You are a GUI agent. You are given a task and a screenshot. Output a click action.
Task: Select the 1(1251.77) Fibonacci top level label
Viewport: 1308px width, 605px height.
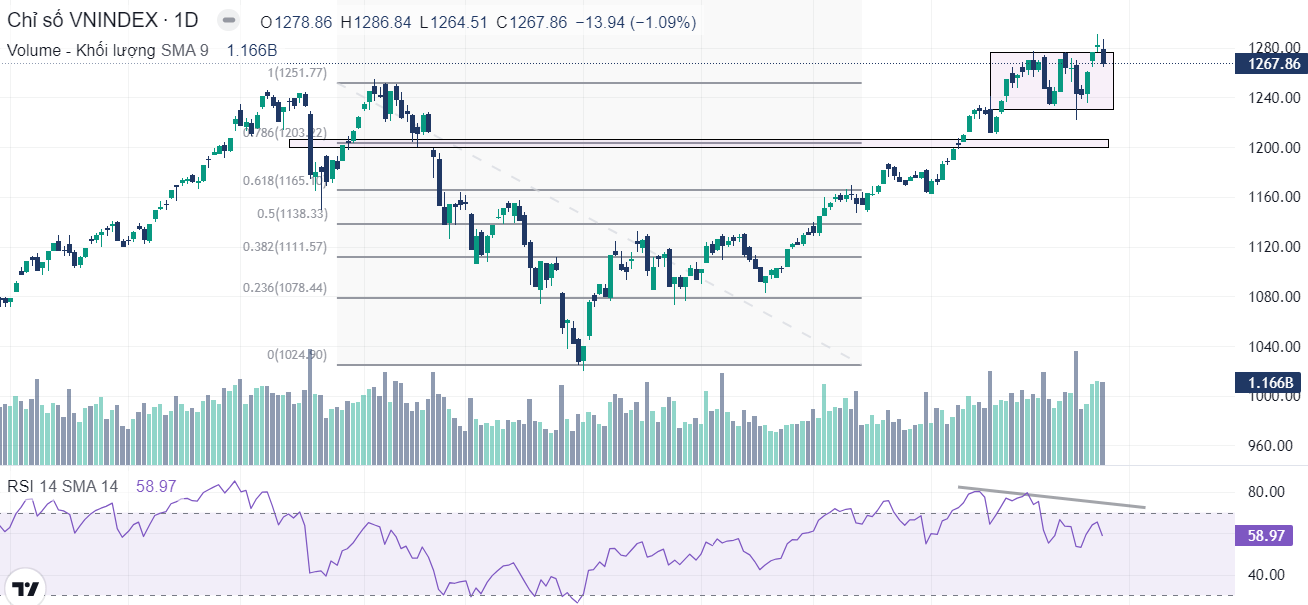coord(296,73)
